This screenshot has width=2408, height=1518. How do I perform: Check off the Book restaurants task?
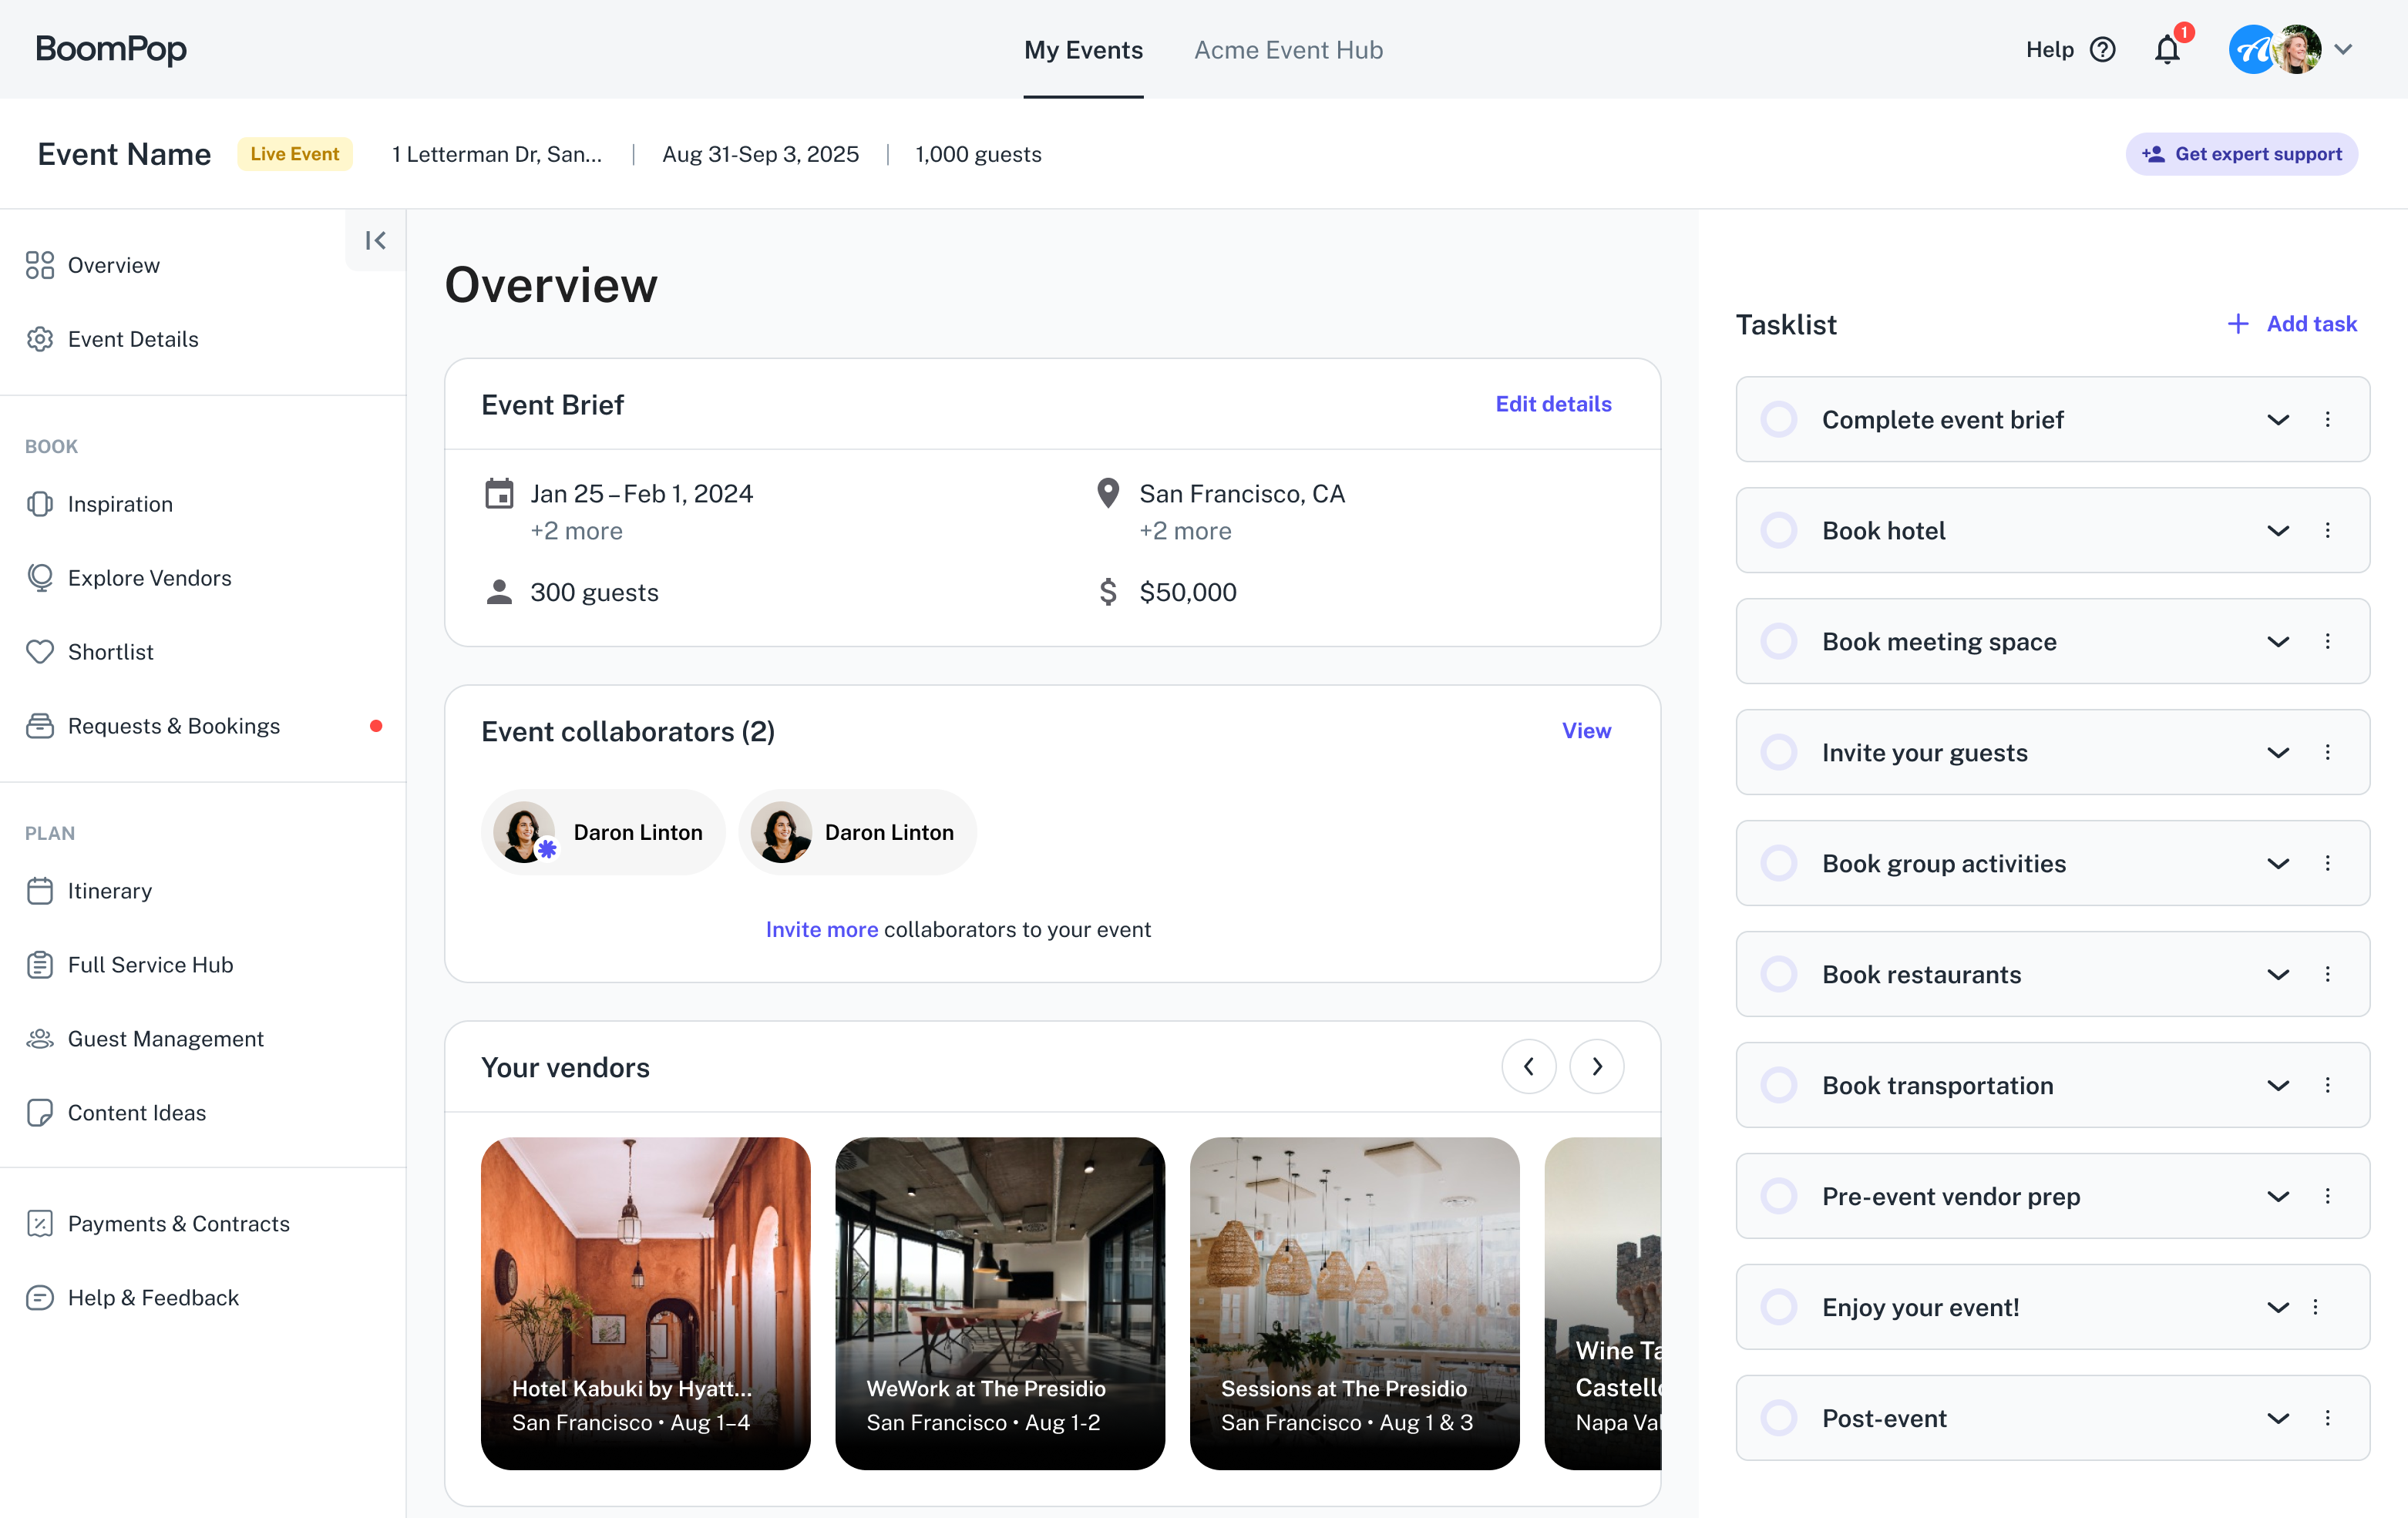point(1779,975)
